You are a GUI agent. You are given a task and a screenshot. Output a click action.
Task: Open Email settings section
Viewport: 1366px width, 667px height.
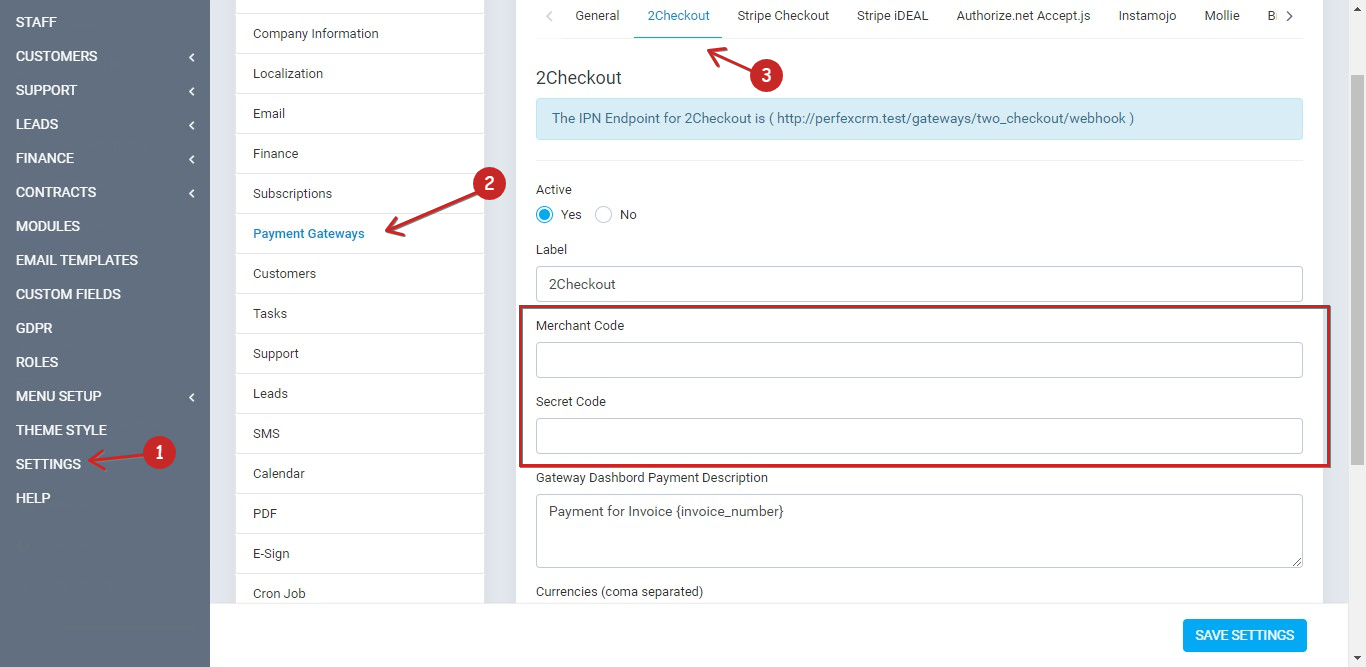(360, 114)
